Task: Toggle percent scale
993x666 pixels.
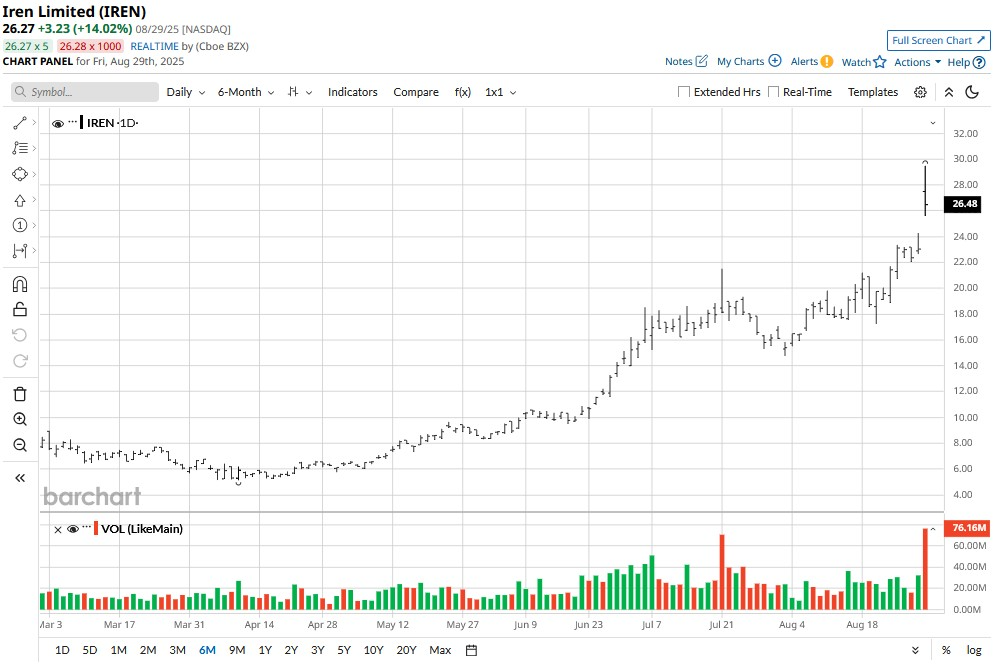Action: coord(946,650)
